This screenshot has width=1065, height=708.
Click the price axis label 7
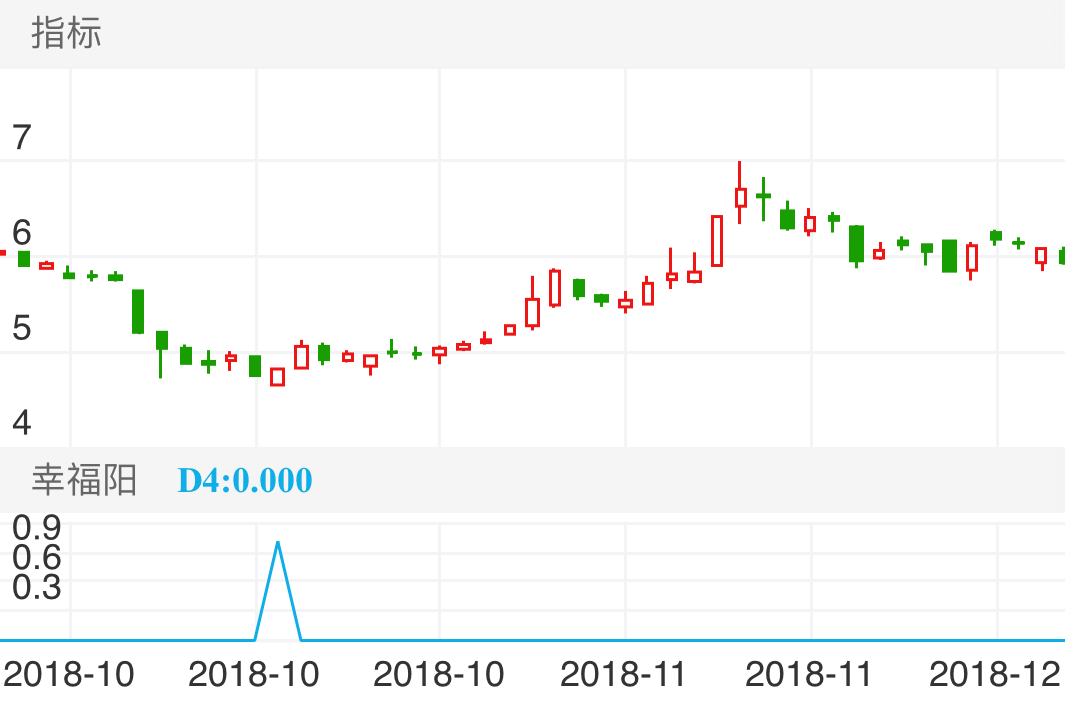(x=21, y=138)
